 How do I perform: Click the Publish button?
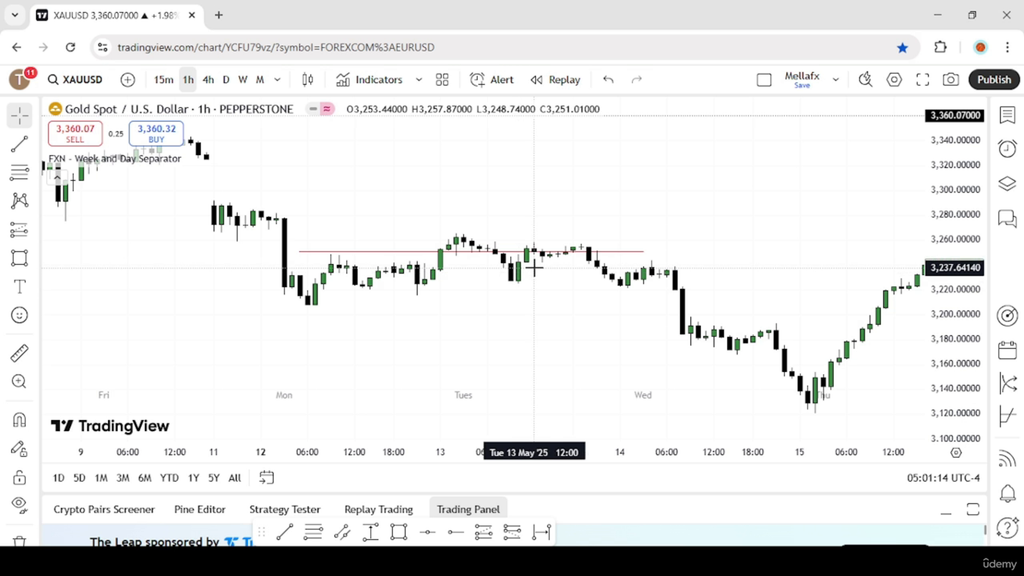point(994,80)
